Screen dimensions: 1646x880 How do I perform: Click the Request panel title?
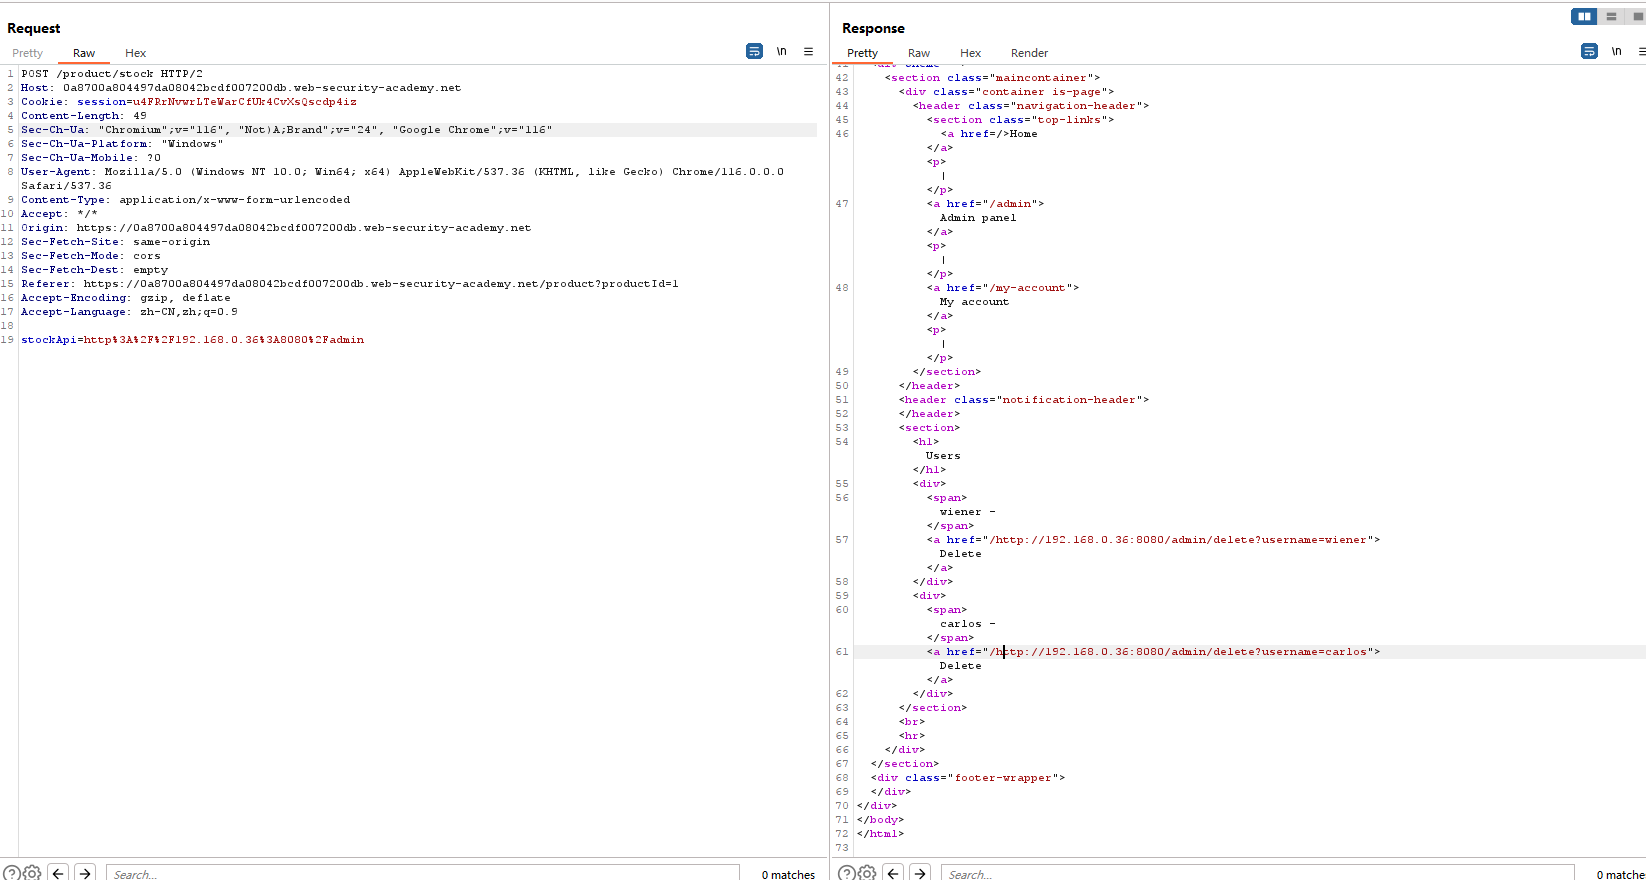[34, 28]
